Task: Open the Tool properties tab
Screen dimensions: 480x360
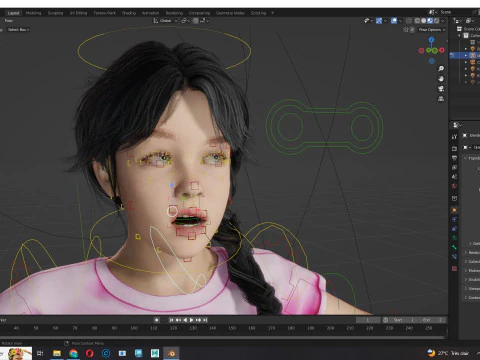Action: (x=454, y=137)
